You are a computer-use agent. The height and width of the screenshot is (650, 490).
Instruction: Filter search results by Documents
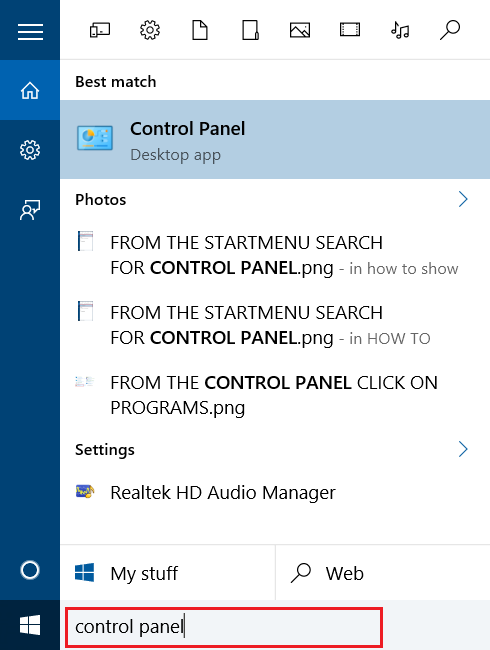(200, 30)
